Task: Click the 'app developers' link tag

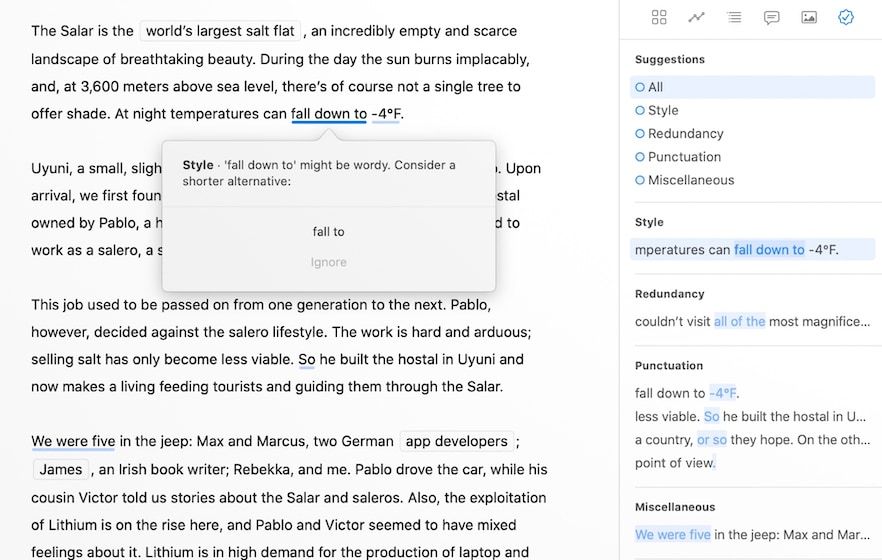Action: [x=456, y=441]
